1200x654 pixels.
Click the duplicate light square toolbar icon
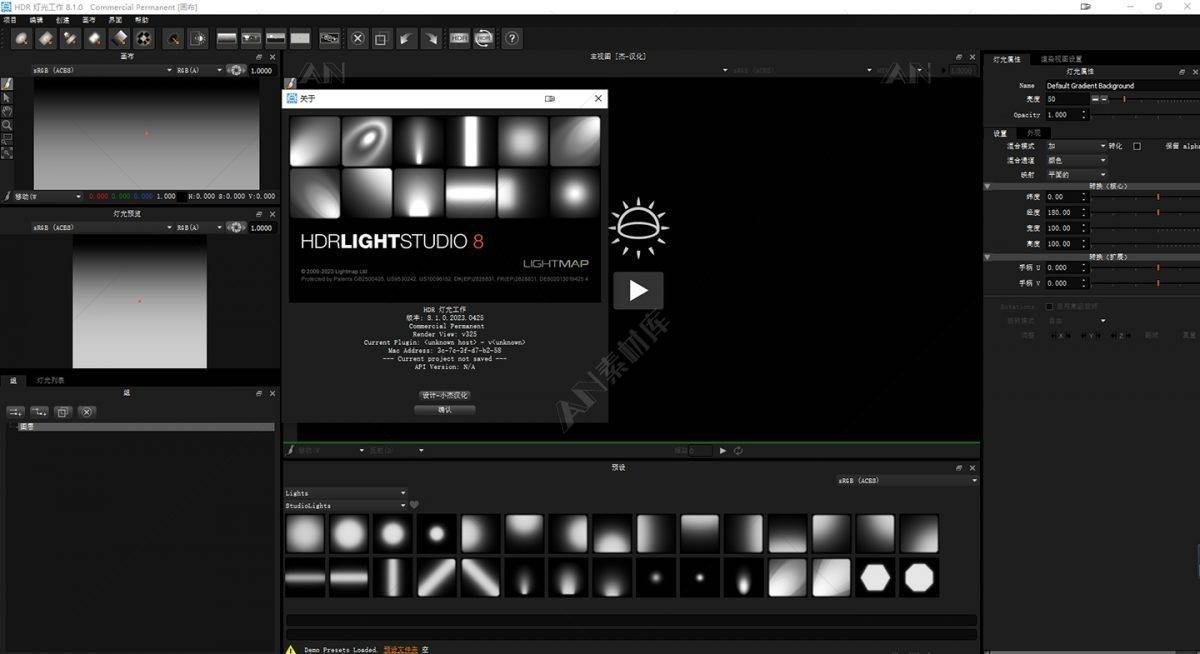[380, 39]
